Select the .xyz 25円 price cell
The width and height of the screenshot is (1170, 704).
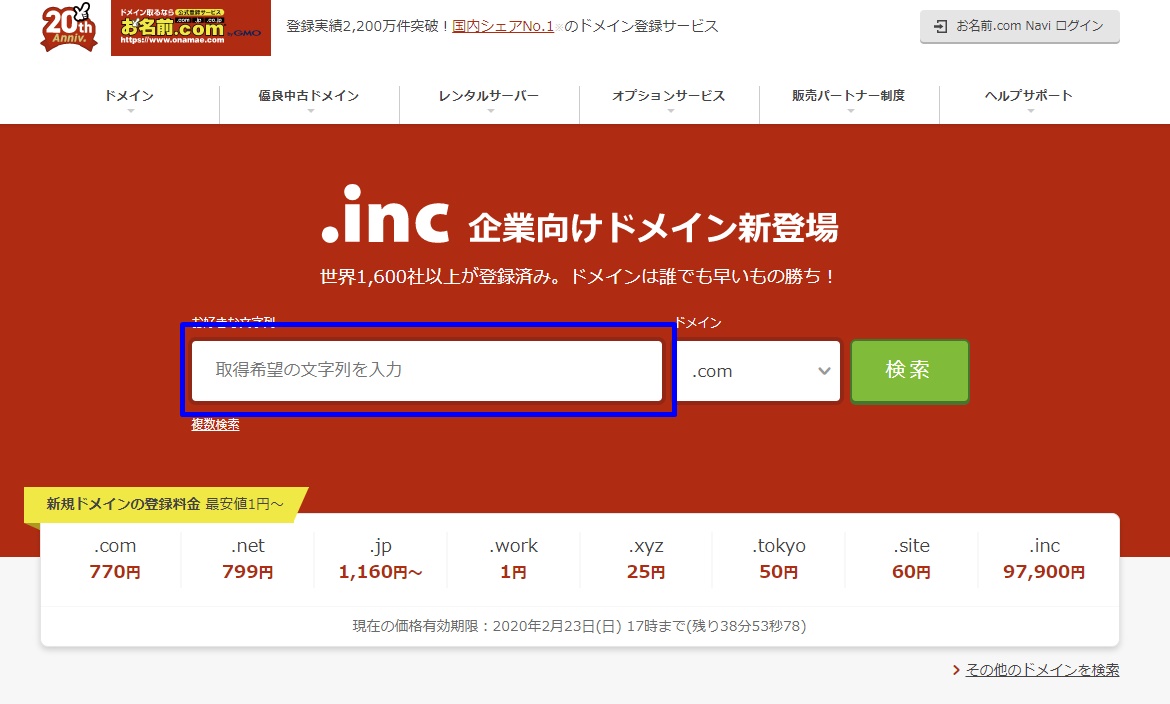646,559
